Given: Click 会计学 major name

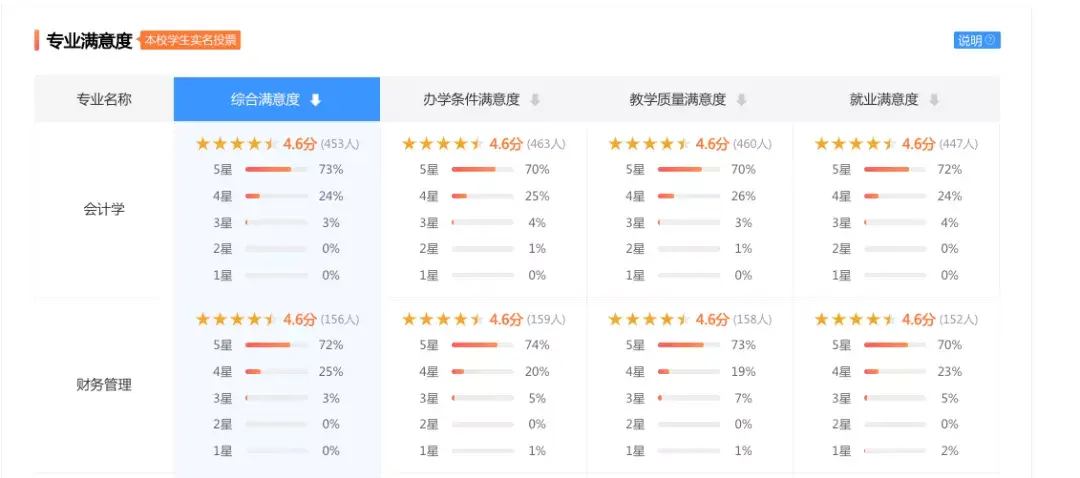Looking at the screenshot, I should click(104, 210).
